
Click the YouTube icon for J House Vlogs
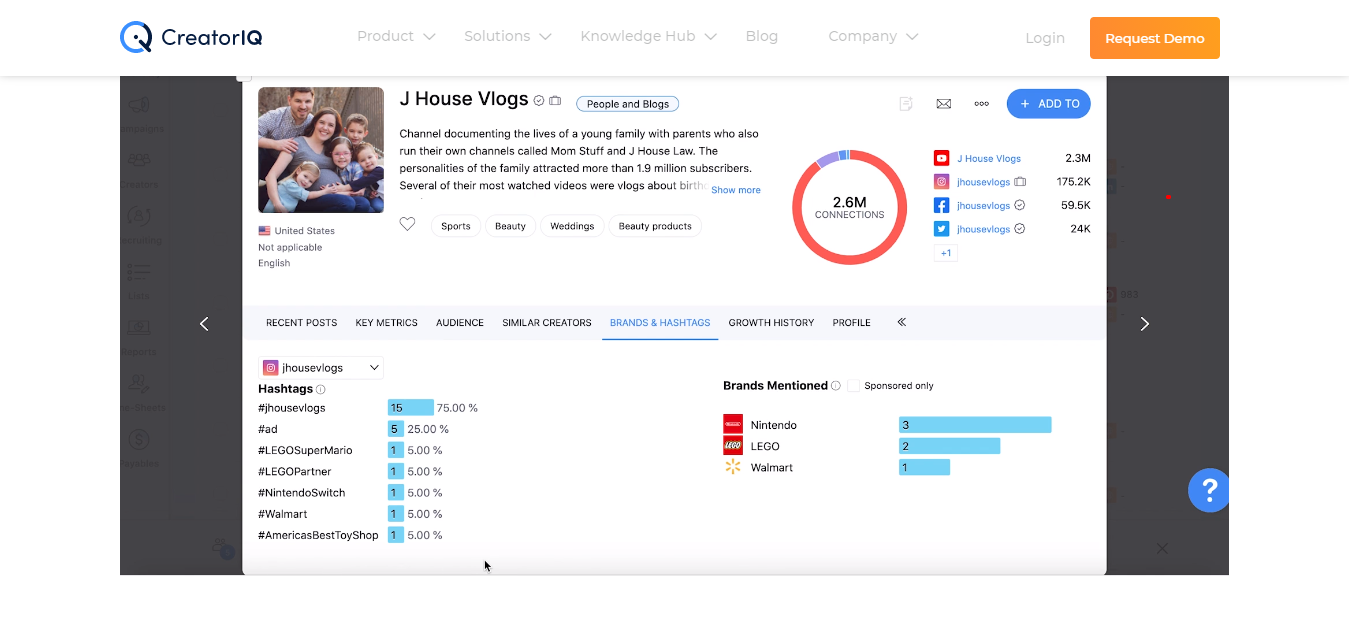pos(941,158)
